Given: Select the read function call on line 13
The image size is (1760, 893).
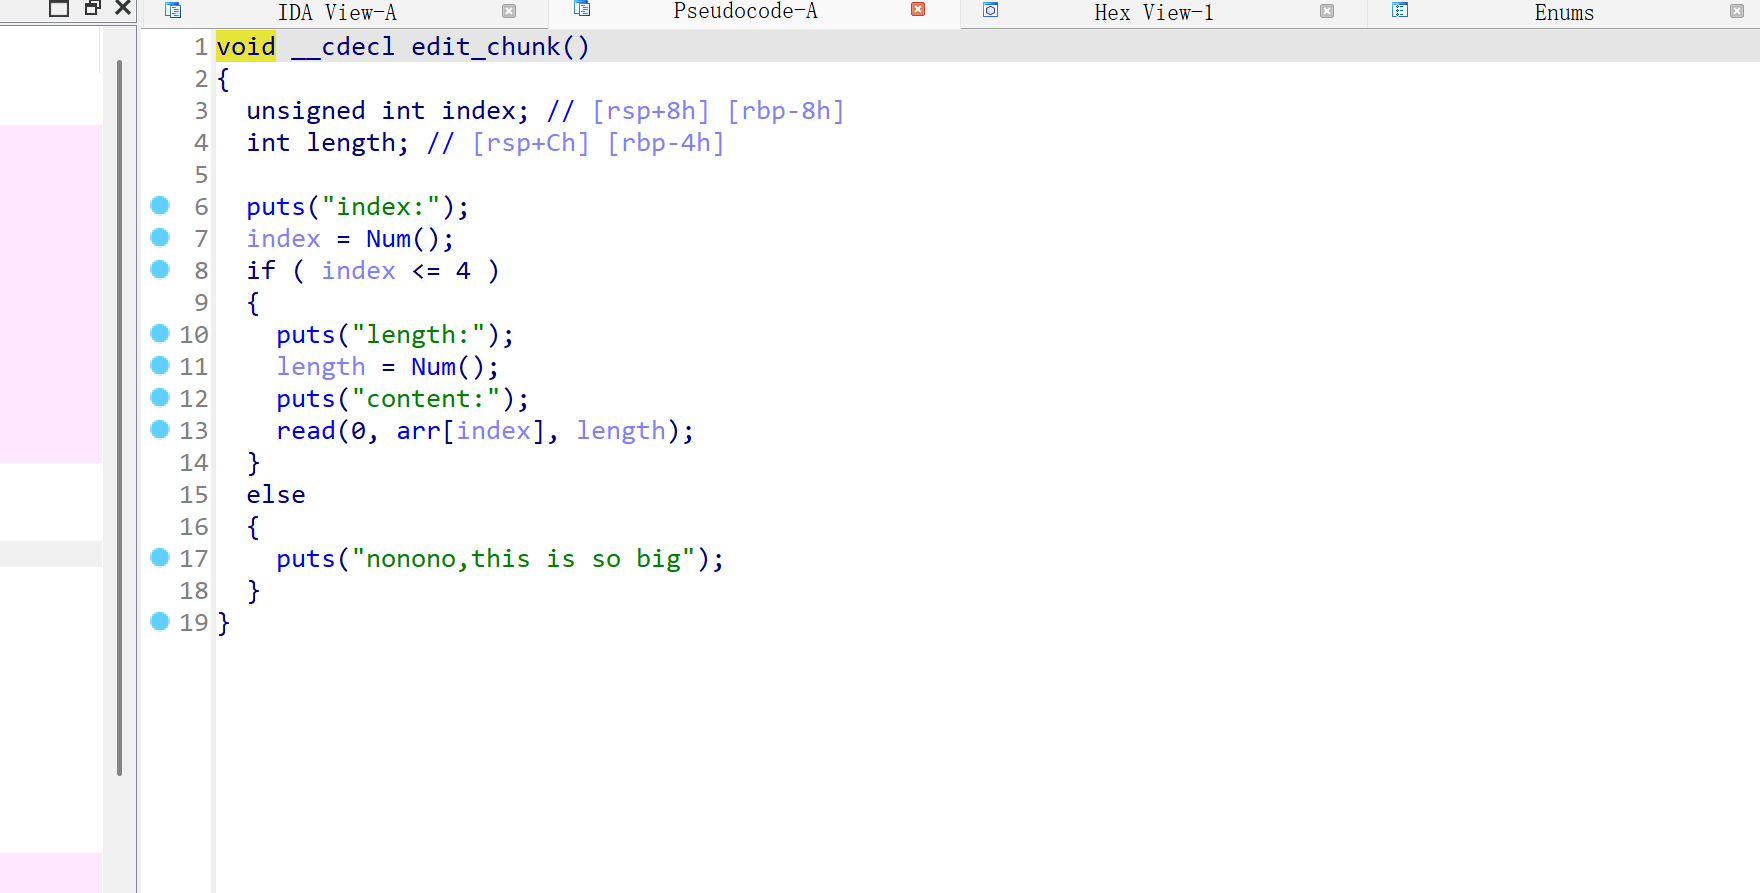Looking at the screenshot, I should (x=305, y=431).
